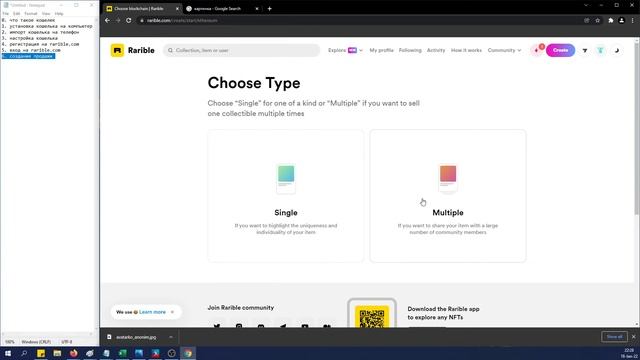Open Notepad File menu
The image size is (640, 360).
[6, 13]
